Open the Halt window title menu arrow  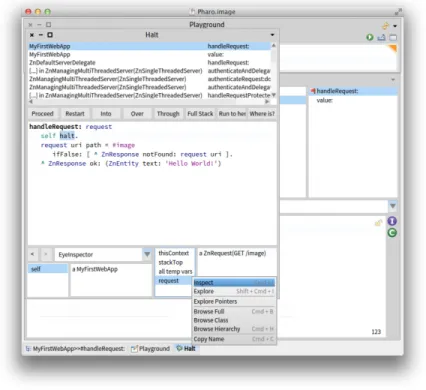(272, 35)
